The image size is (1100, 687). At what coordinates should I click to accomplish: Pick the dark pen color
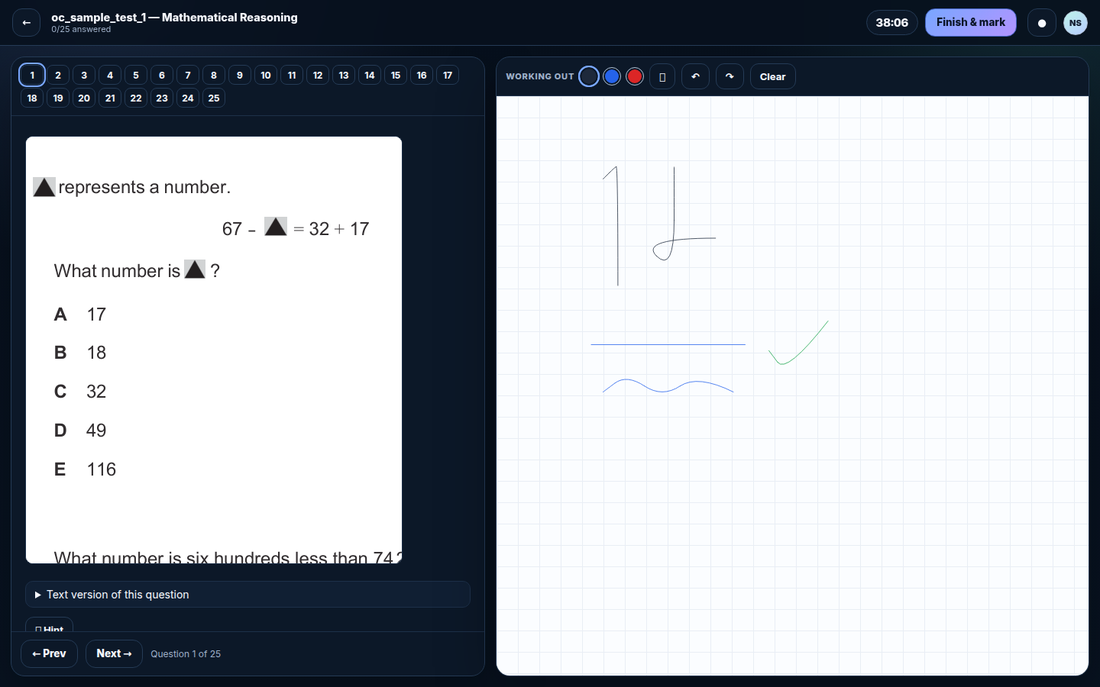point(589,76)
